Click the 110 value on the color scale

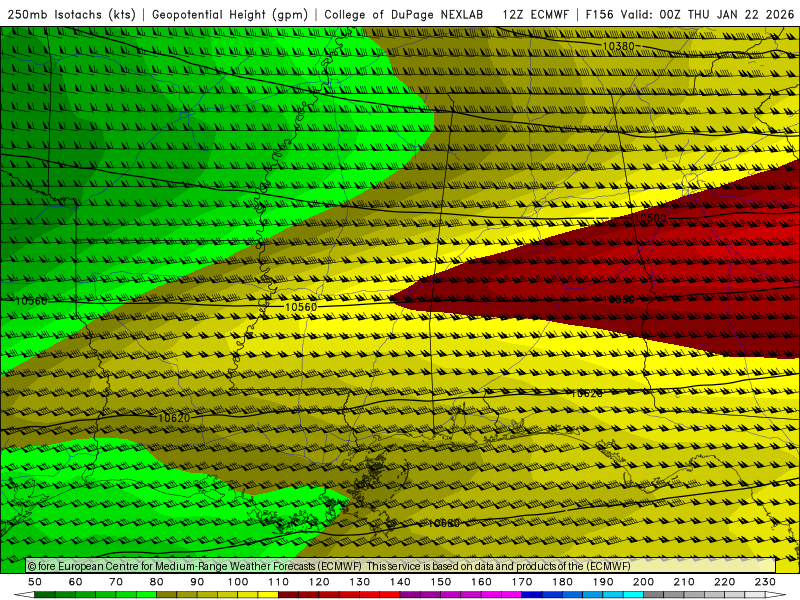(279, 582)
